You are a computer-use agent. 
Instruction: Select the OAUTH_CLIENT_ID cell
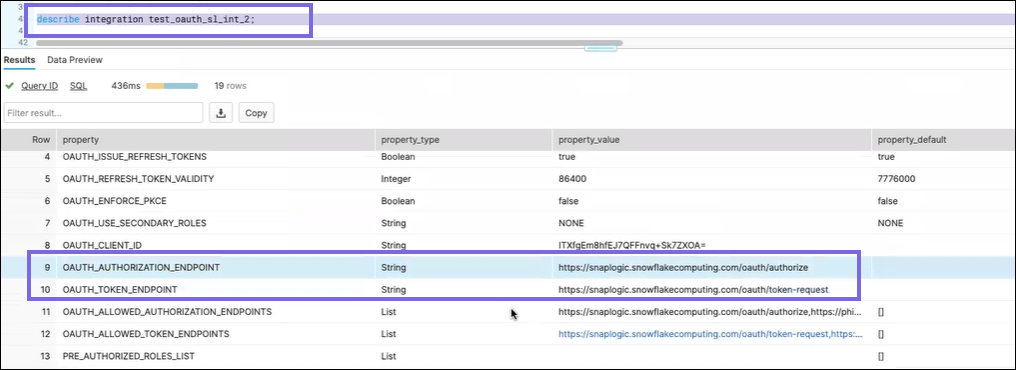tap(102, 245)
